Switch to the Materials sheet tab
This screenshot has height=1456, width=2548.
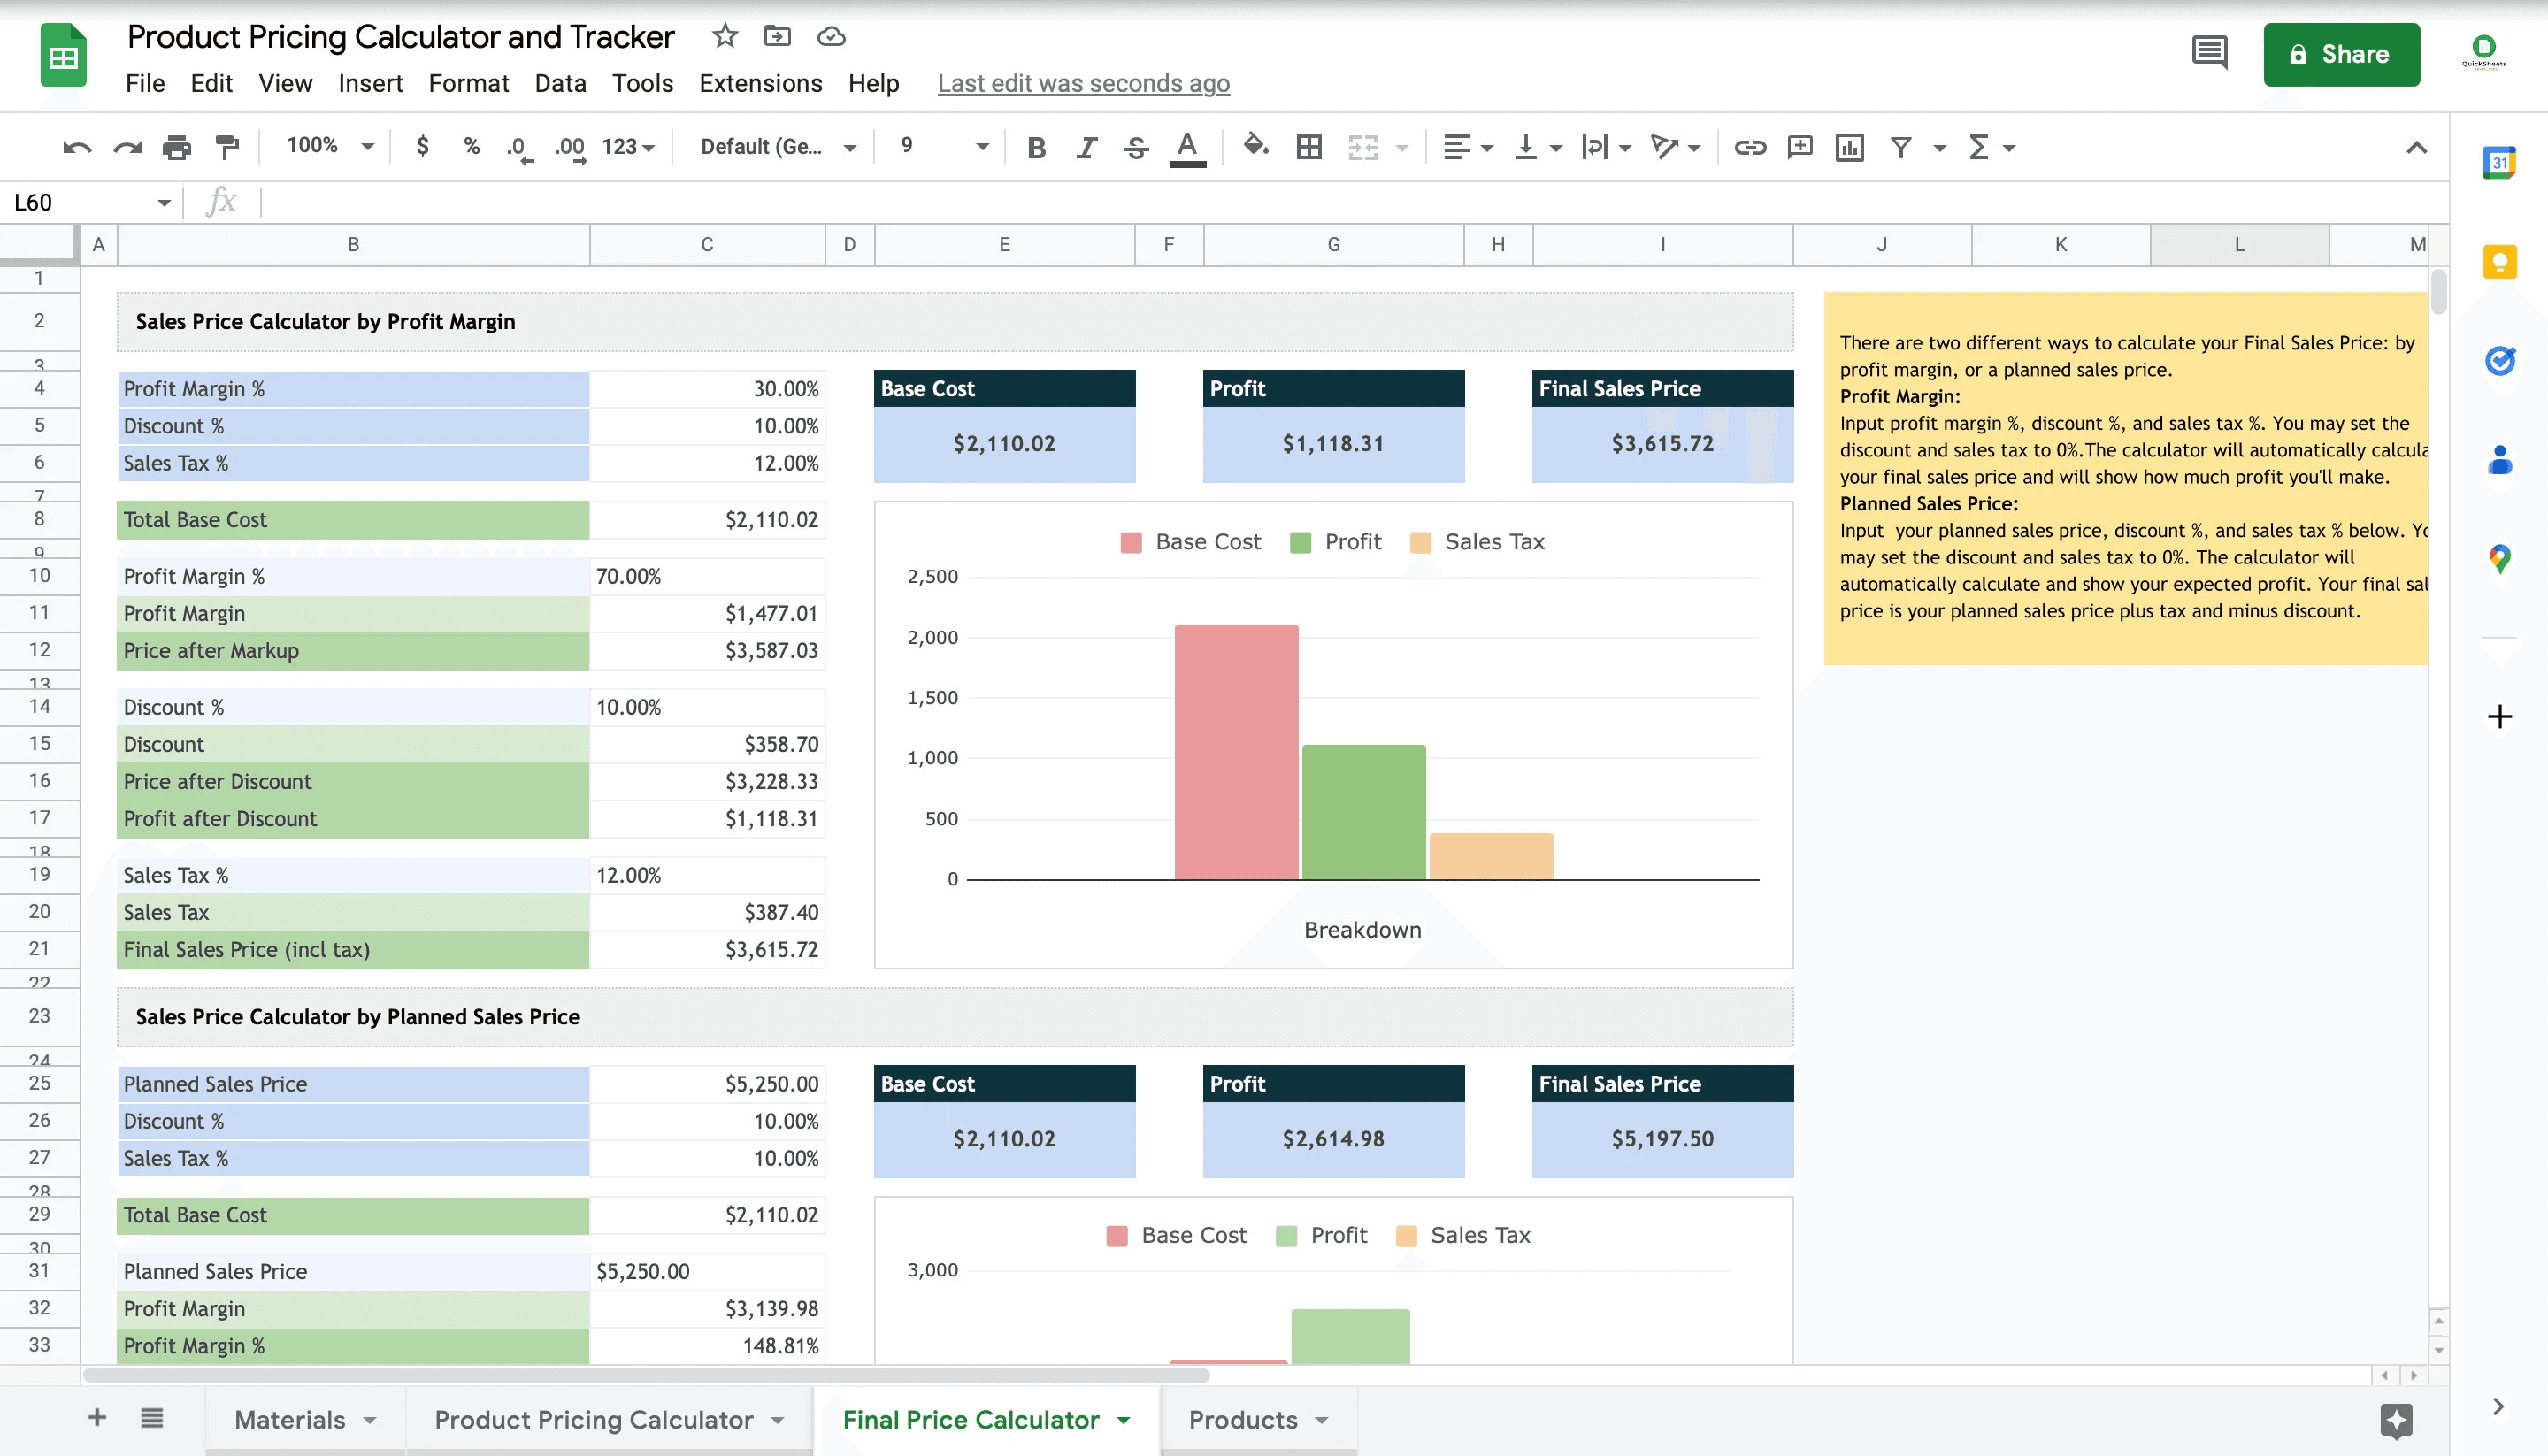pyautogui.click(x=290, y=1420)
